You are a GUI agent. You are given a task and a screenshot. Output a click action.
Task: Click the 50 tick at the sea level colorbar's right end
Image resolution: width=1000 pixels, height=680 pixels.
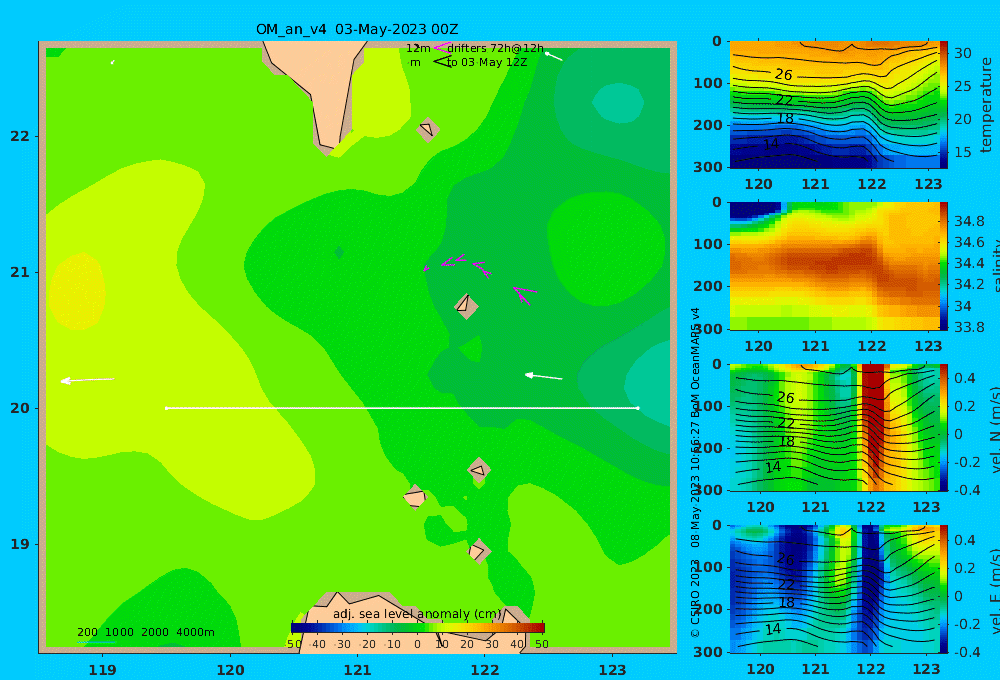tap(541, 644)
